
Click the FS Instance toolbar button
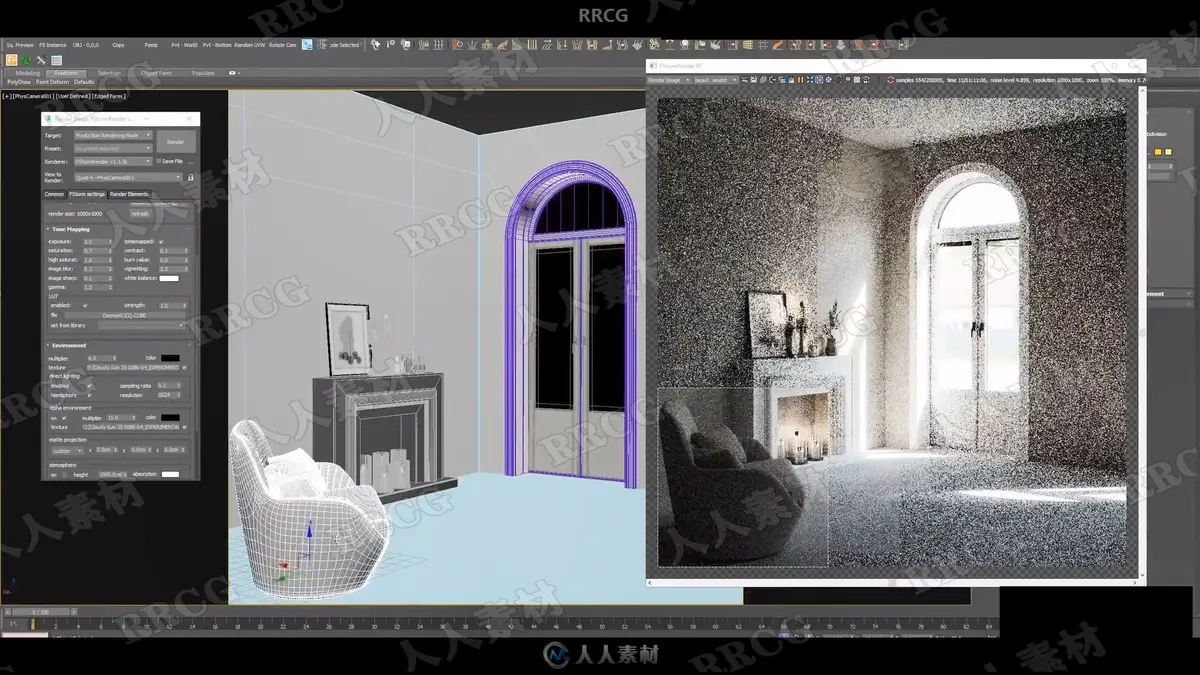coord(53,45)
